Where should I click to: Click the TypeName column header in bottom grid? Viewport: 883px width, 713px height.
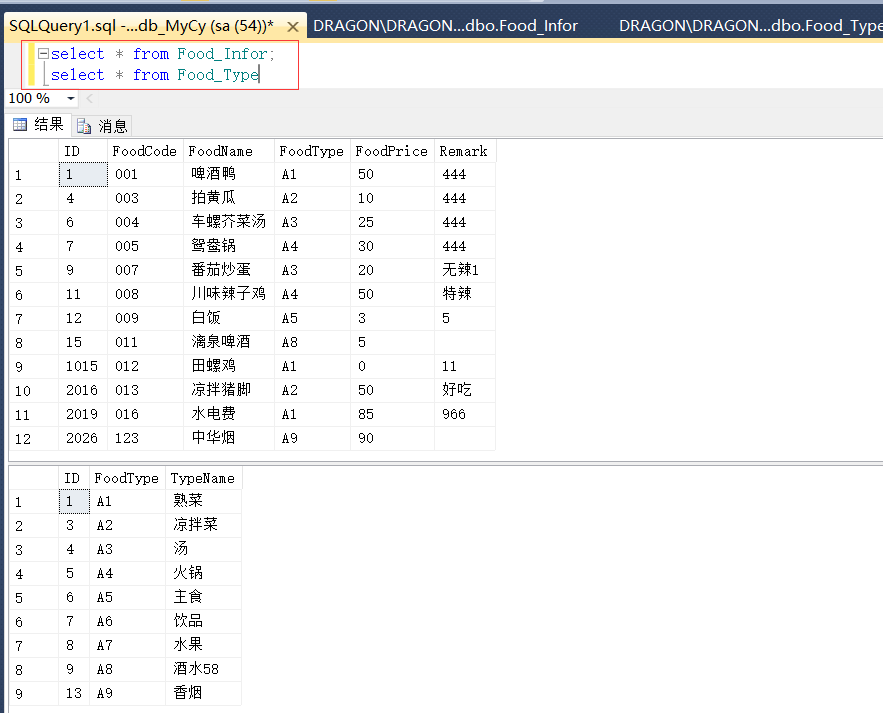click(203, 478)
